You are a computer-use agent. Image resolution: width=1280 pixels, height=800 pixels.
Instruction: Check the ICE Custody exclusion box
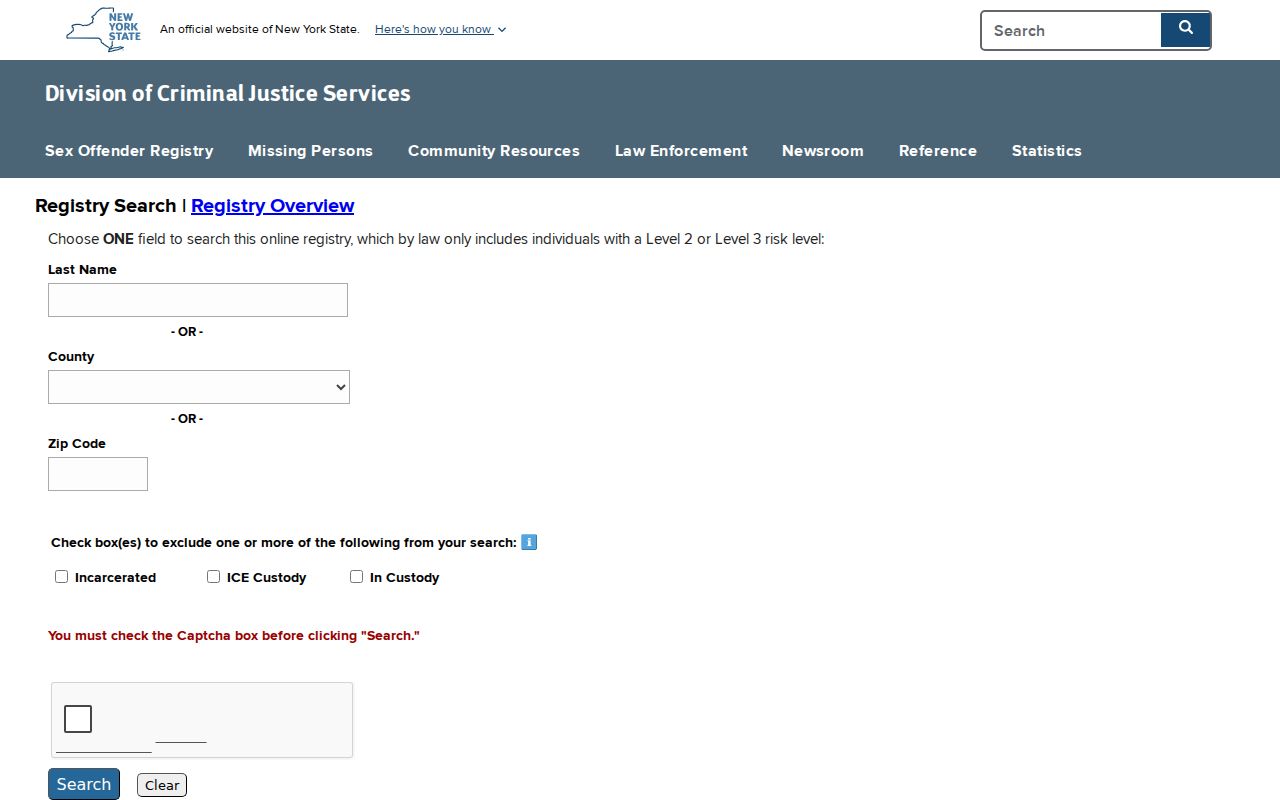click(x=213, y=577)
